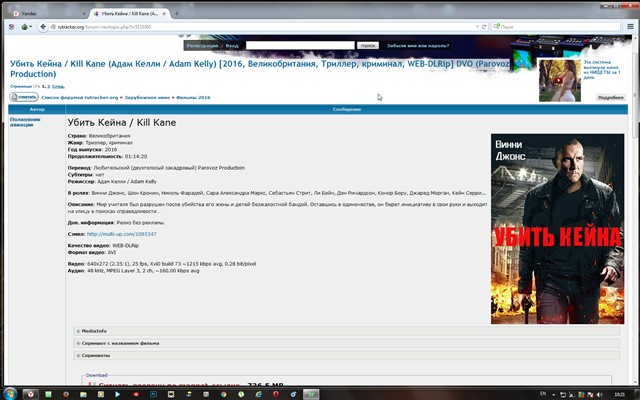Open the Opera taskbar icon
640x400 pixels.
(x=276, y=394)
